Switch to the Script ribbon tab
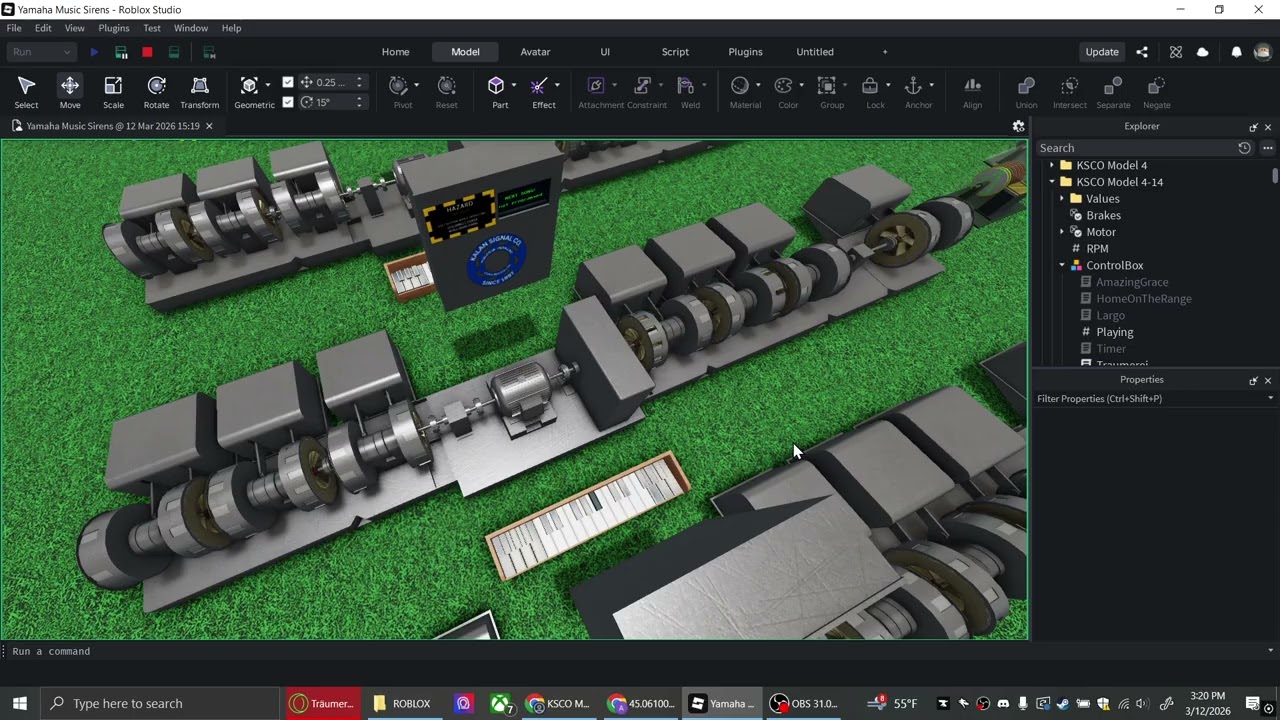Viewport: 1280px width, 720px height. point(675,52)
